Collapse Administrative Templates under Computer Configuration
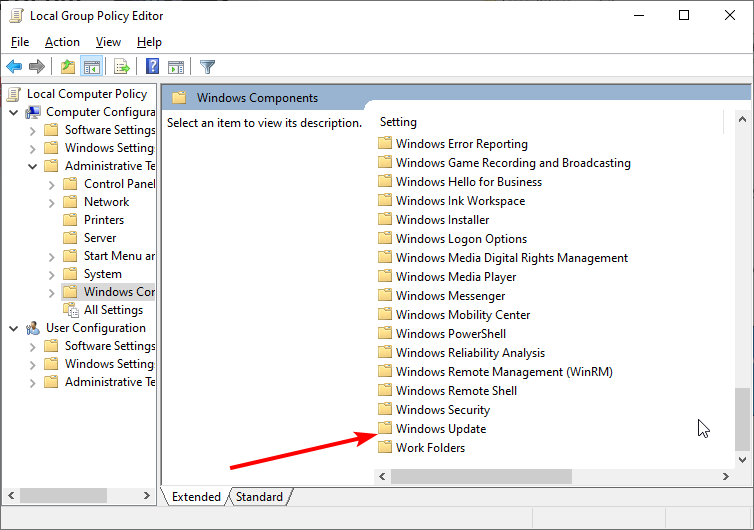This screenshot has width=754, height=530. coord(32,166)
